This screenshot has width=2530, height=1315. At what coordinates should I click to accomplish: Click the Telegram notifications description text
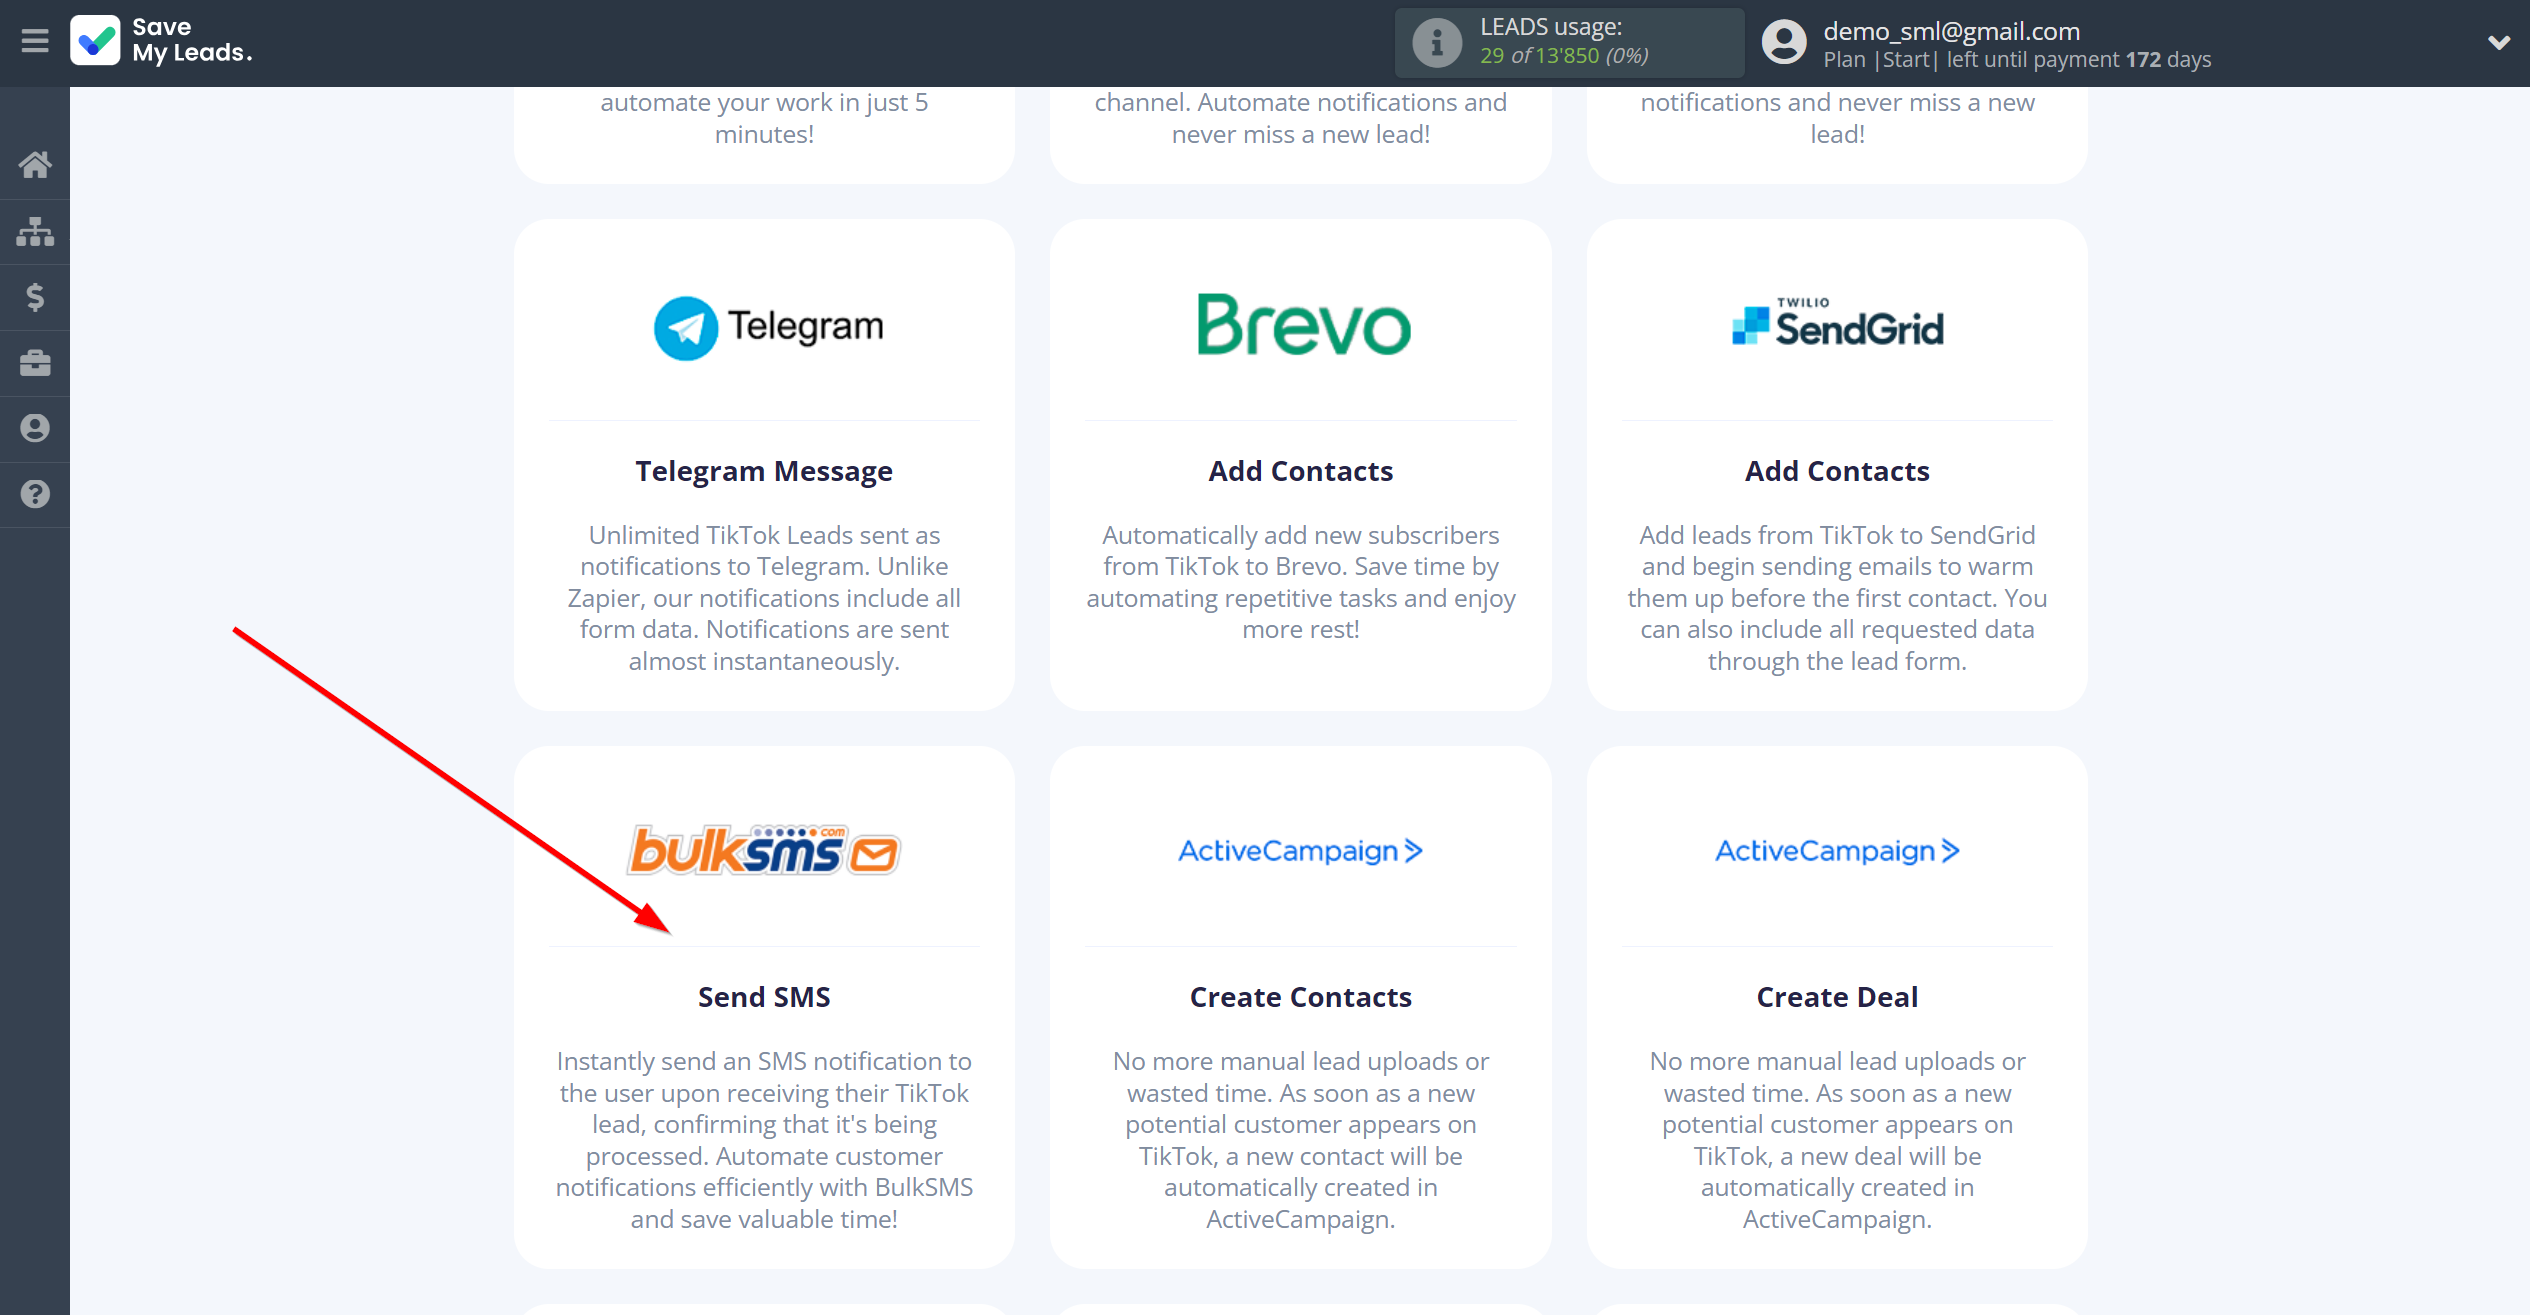click(x=764, y=598)
